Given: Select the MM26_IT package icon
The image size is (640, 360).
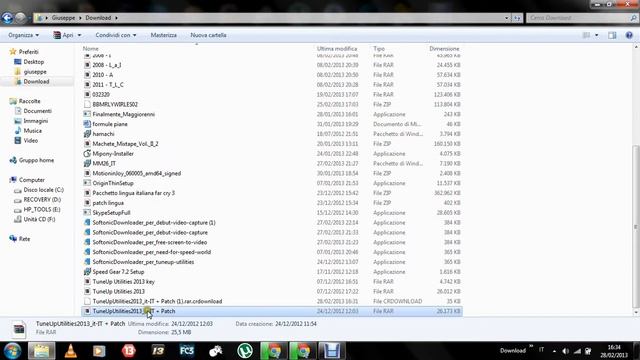Looking at the screenshot, I should (x=87, y=163).
